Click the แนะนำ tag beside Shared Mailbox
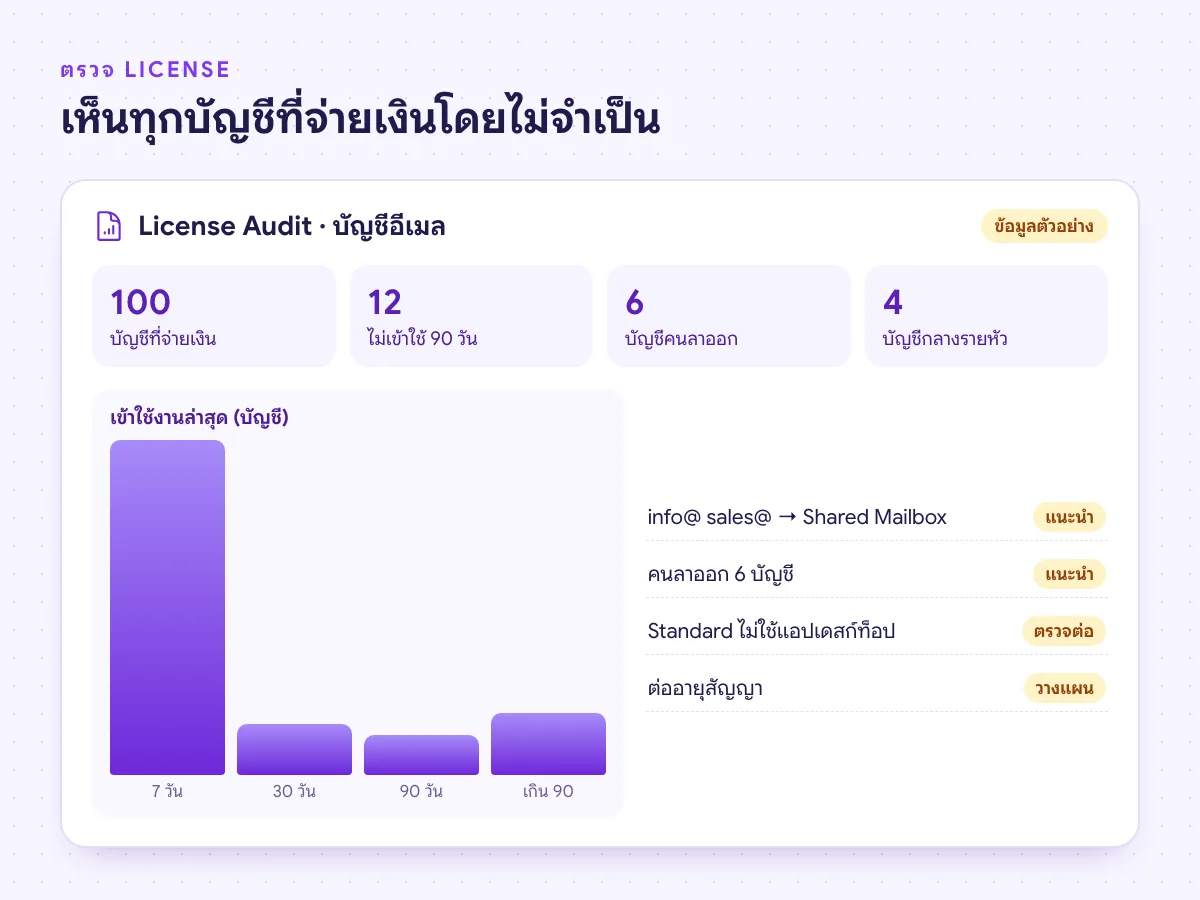The height and width of the screenshot is (900, 1200). pos(1069,517)
